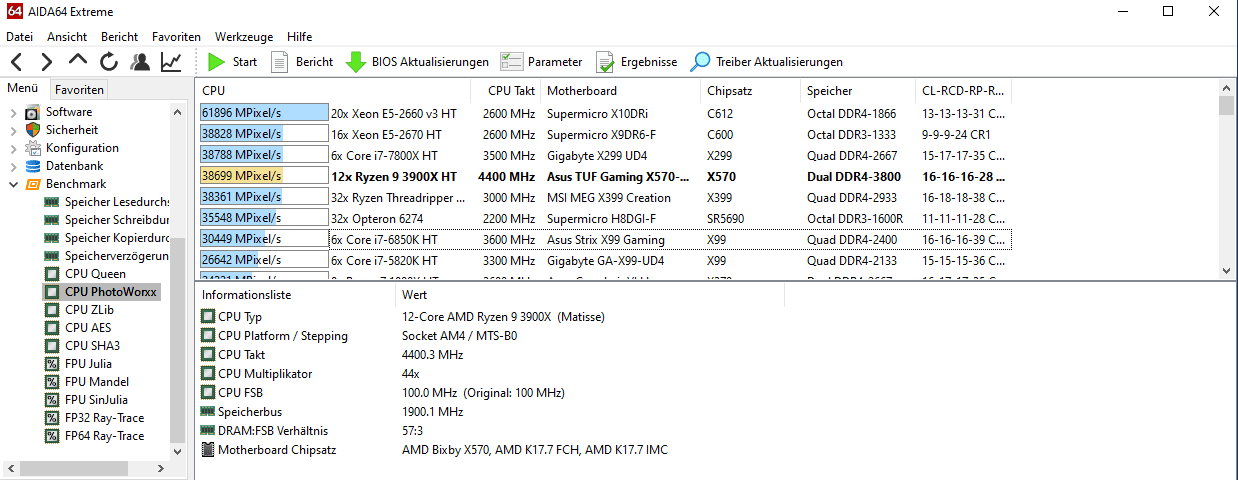Open the Hilfe menu
This screenshot has width=1238, height=480.
[x=299, y=37]
